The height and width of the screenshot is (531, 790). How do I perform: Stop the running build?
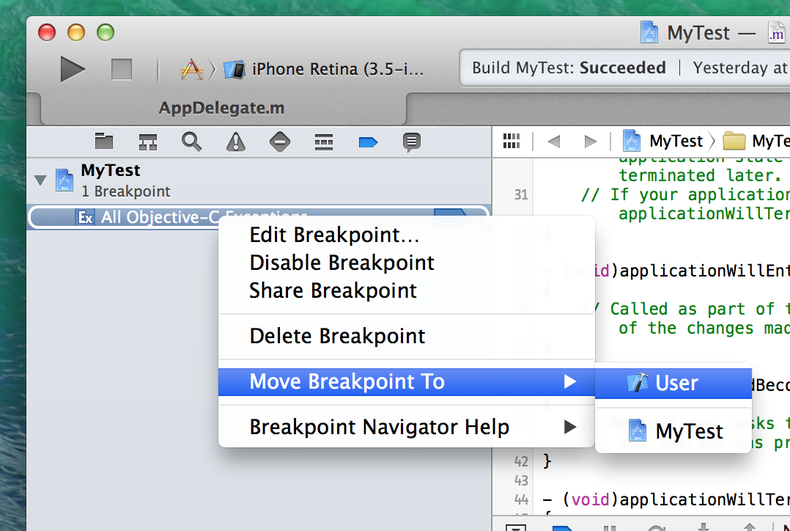click(x=121, y=69)
